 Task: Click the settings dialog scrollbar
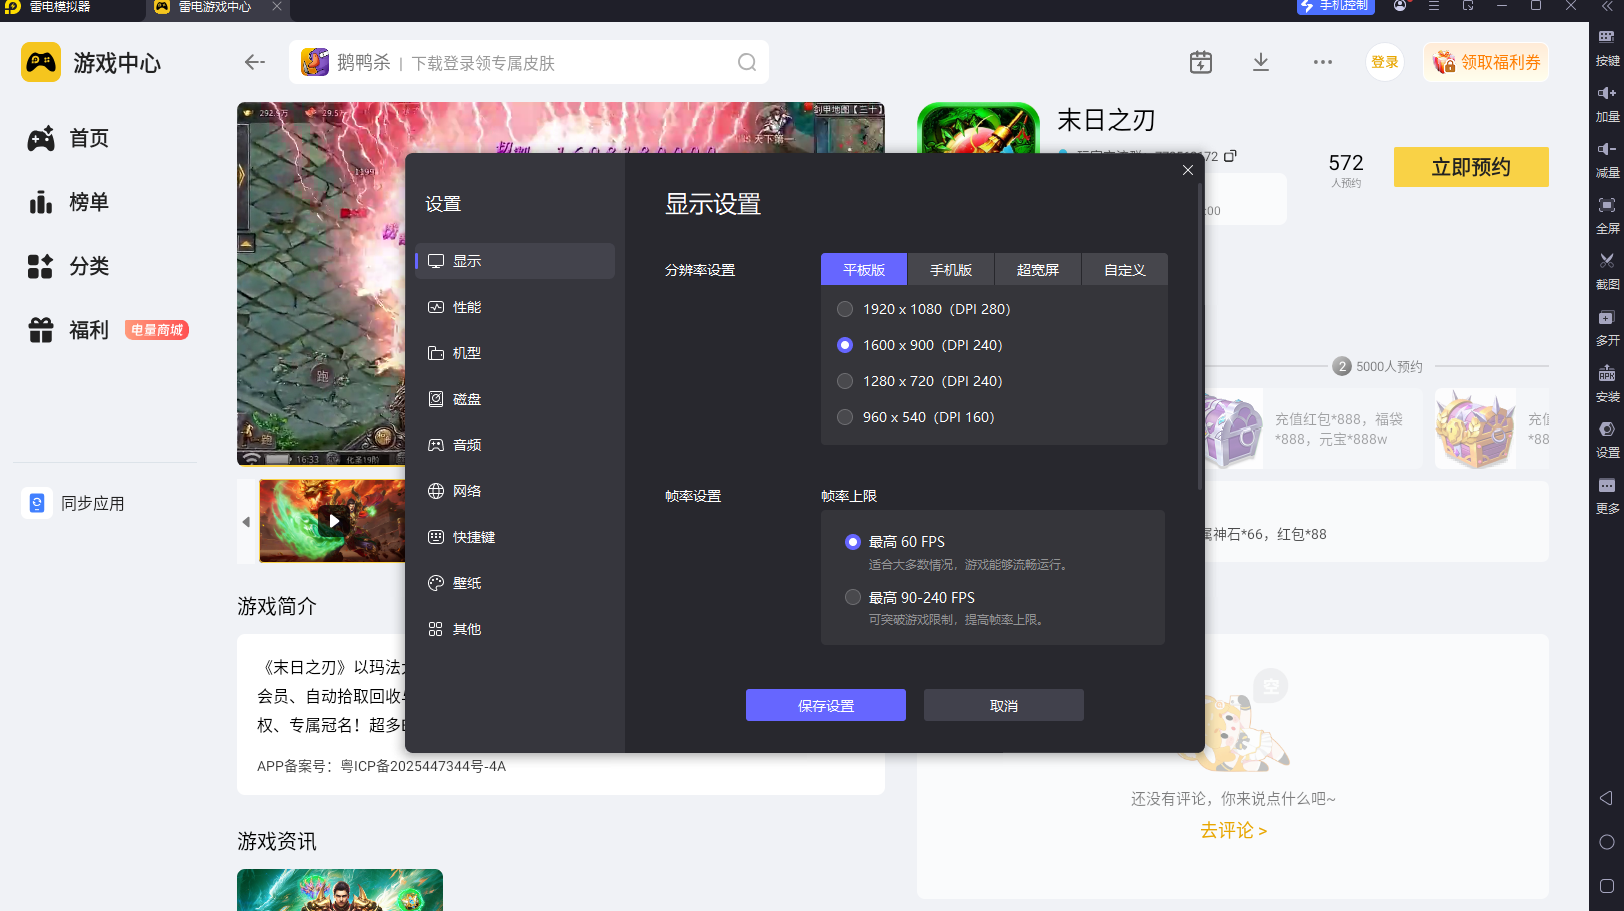[1200, 336]
